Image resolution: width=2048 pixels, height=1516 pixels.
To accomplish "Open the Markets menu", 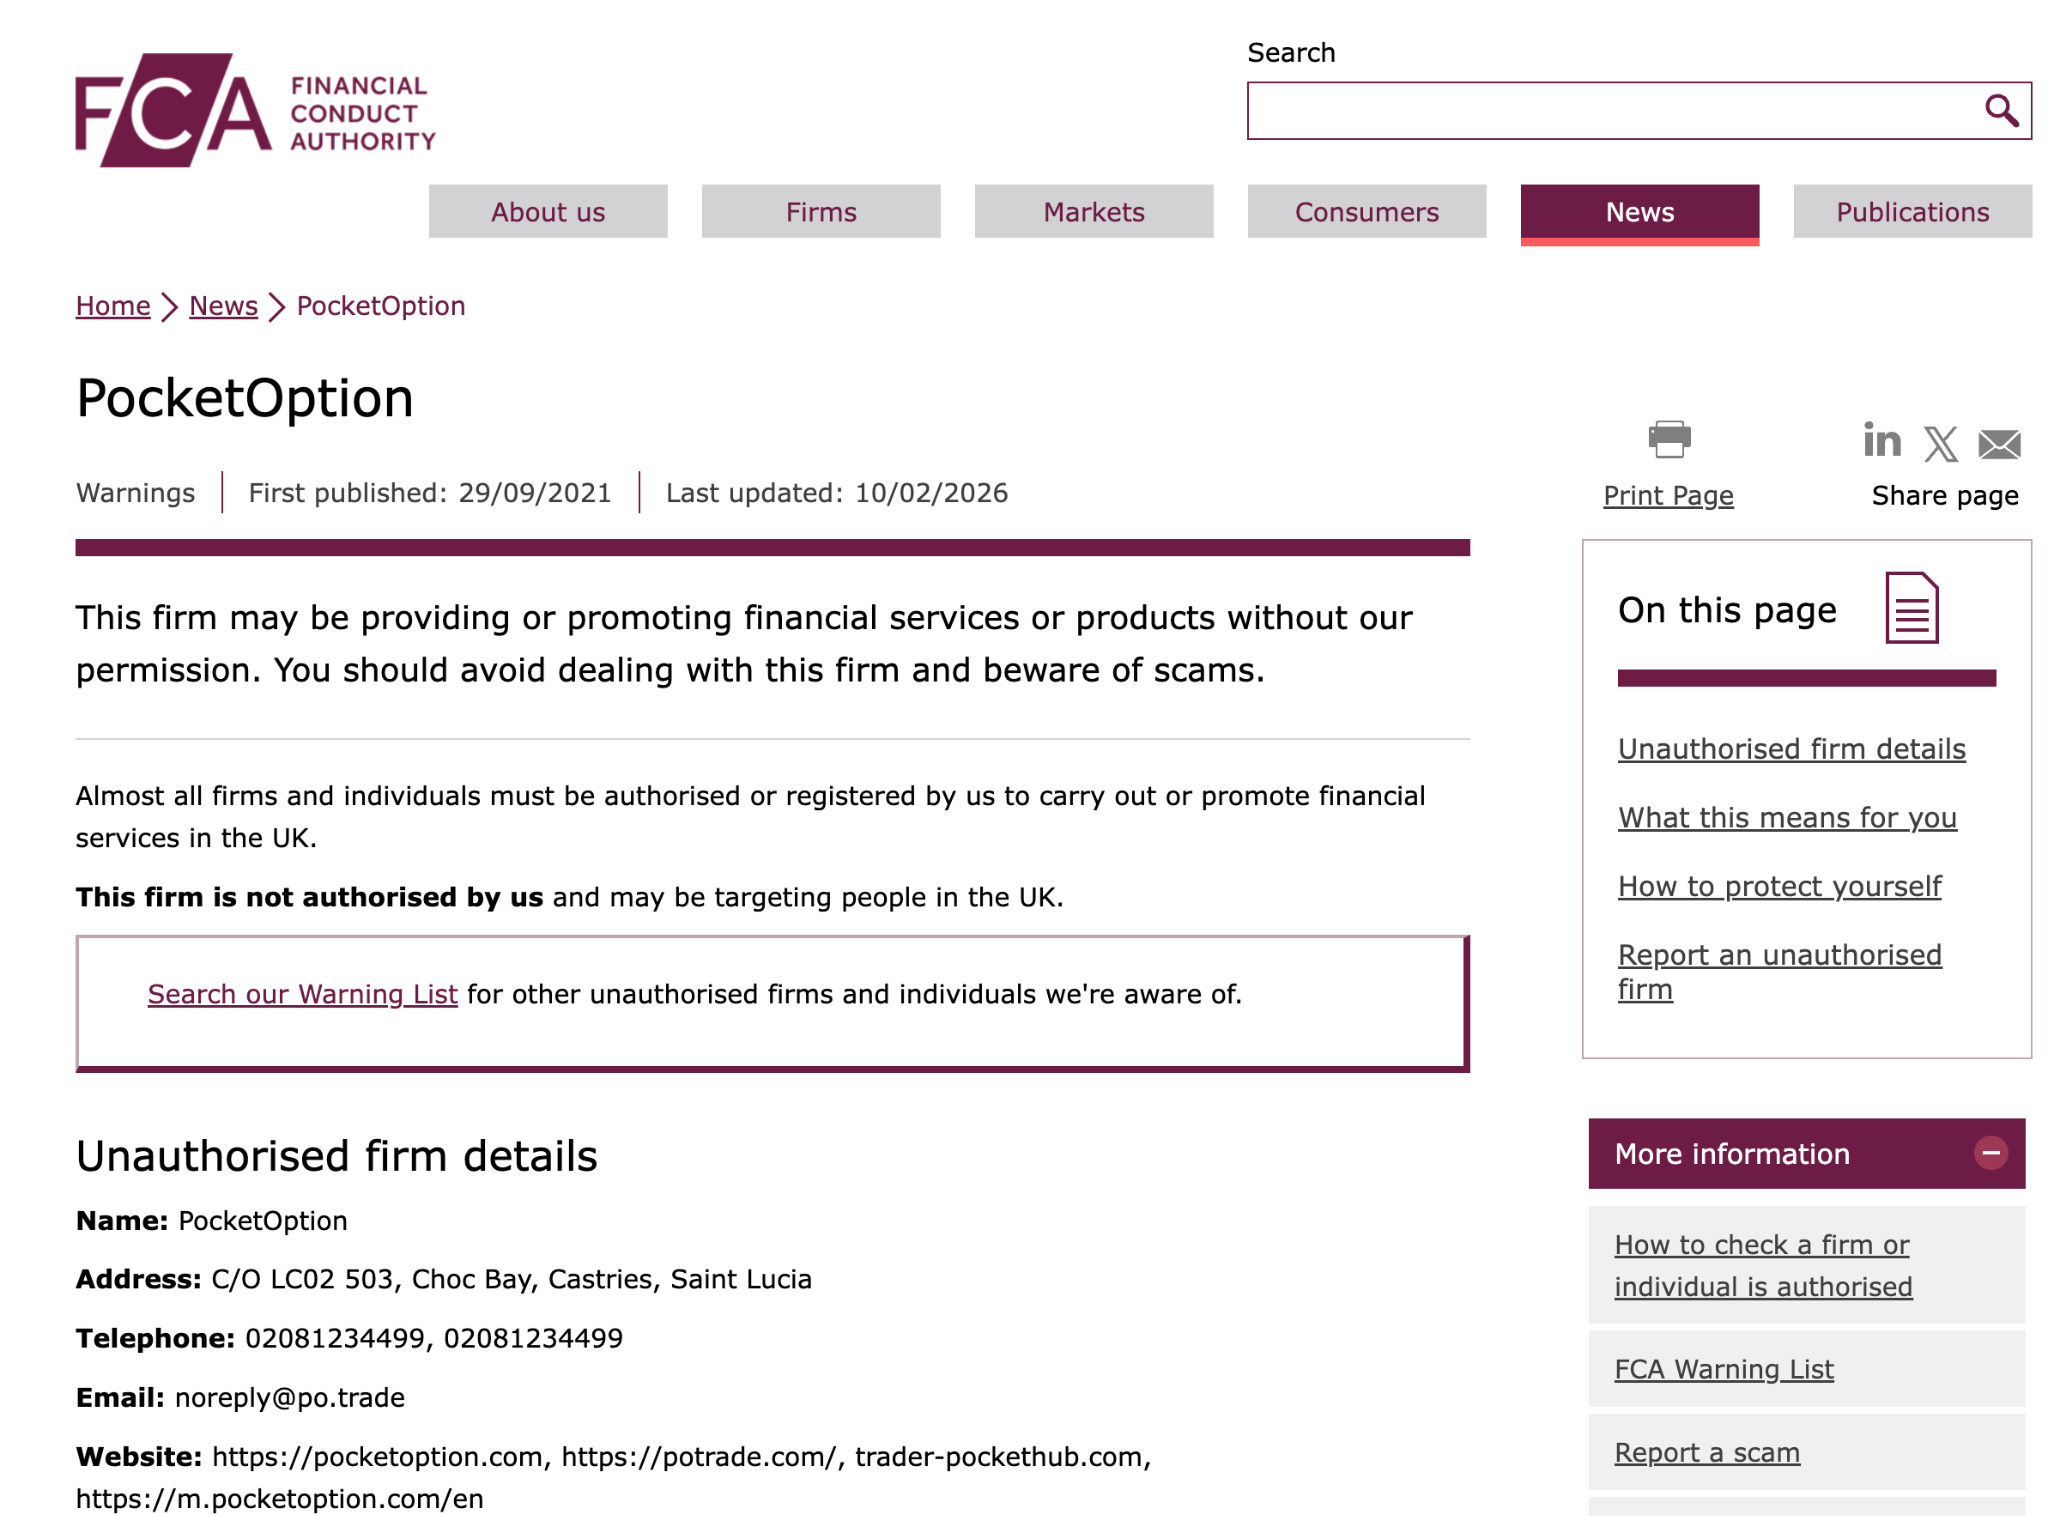I will click(x=1094, y=211).
